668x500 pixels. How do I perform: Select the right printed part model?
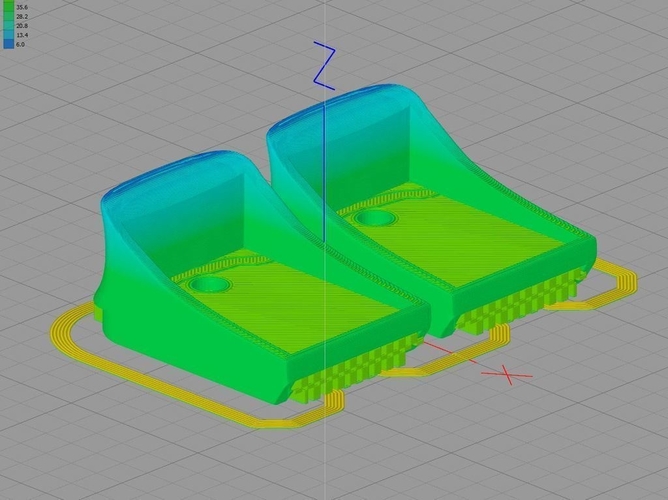pyautogui.click(x=430, y=213)
